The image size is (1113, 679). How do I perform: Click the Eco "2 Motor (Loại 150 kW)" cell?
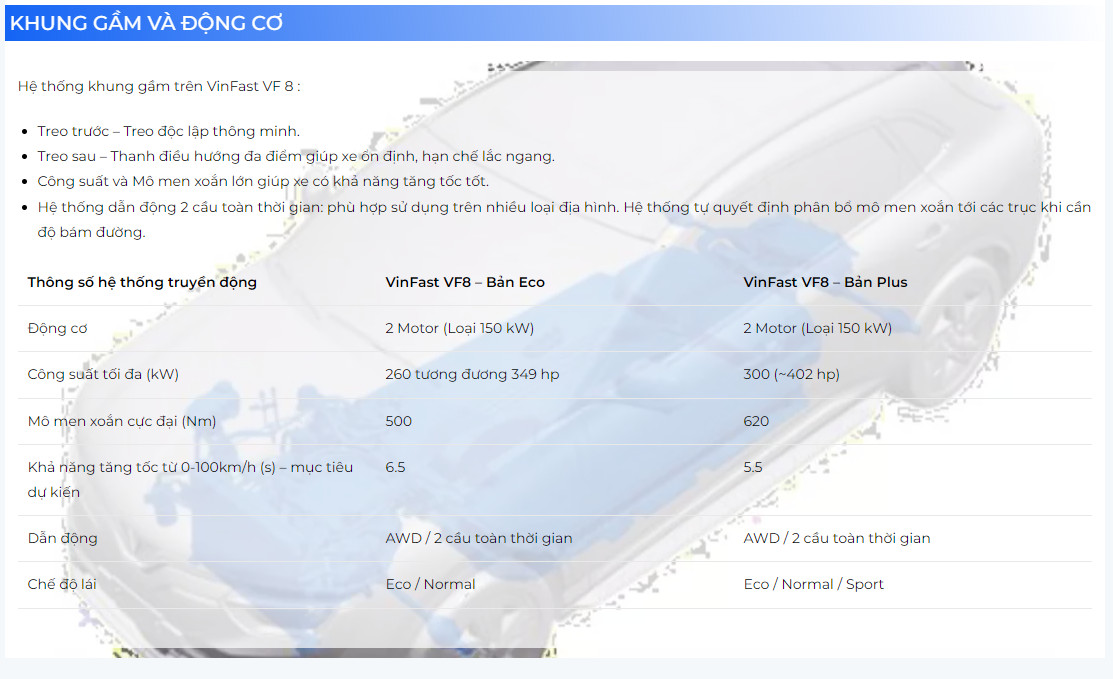[459, 328]
